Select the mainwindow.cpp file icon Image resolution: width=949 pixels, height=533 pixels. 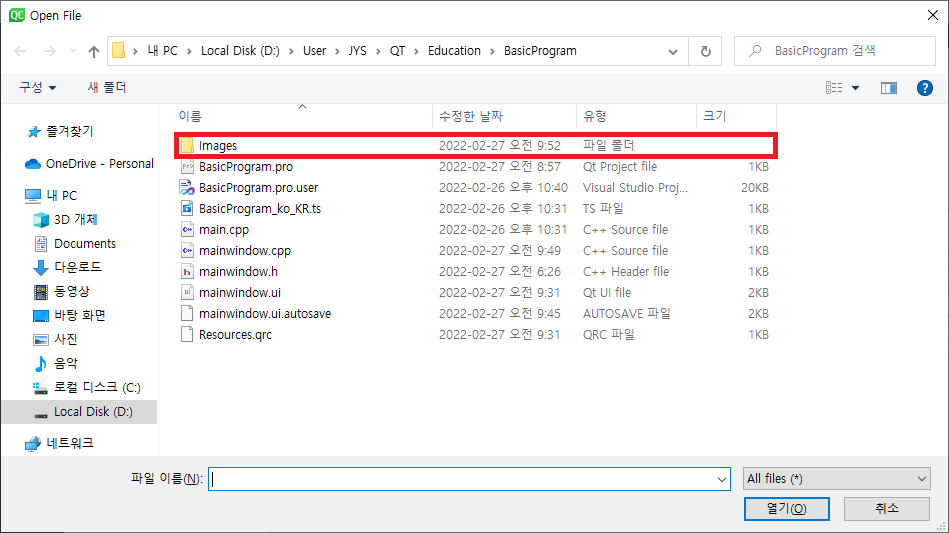pos(188,250)
